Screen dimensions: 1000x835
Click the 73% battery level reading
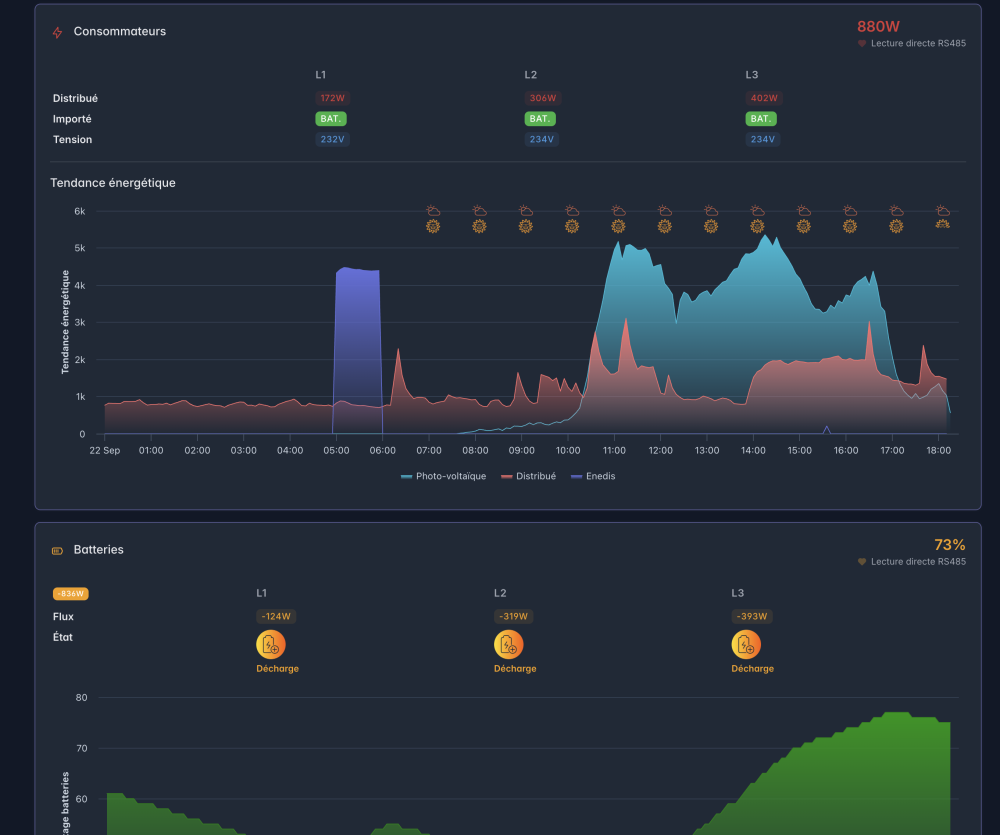tap(950, 545)
